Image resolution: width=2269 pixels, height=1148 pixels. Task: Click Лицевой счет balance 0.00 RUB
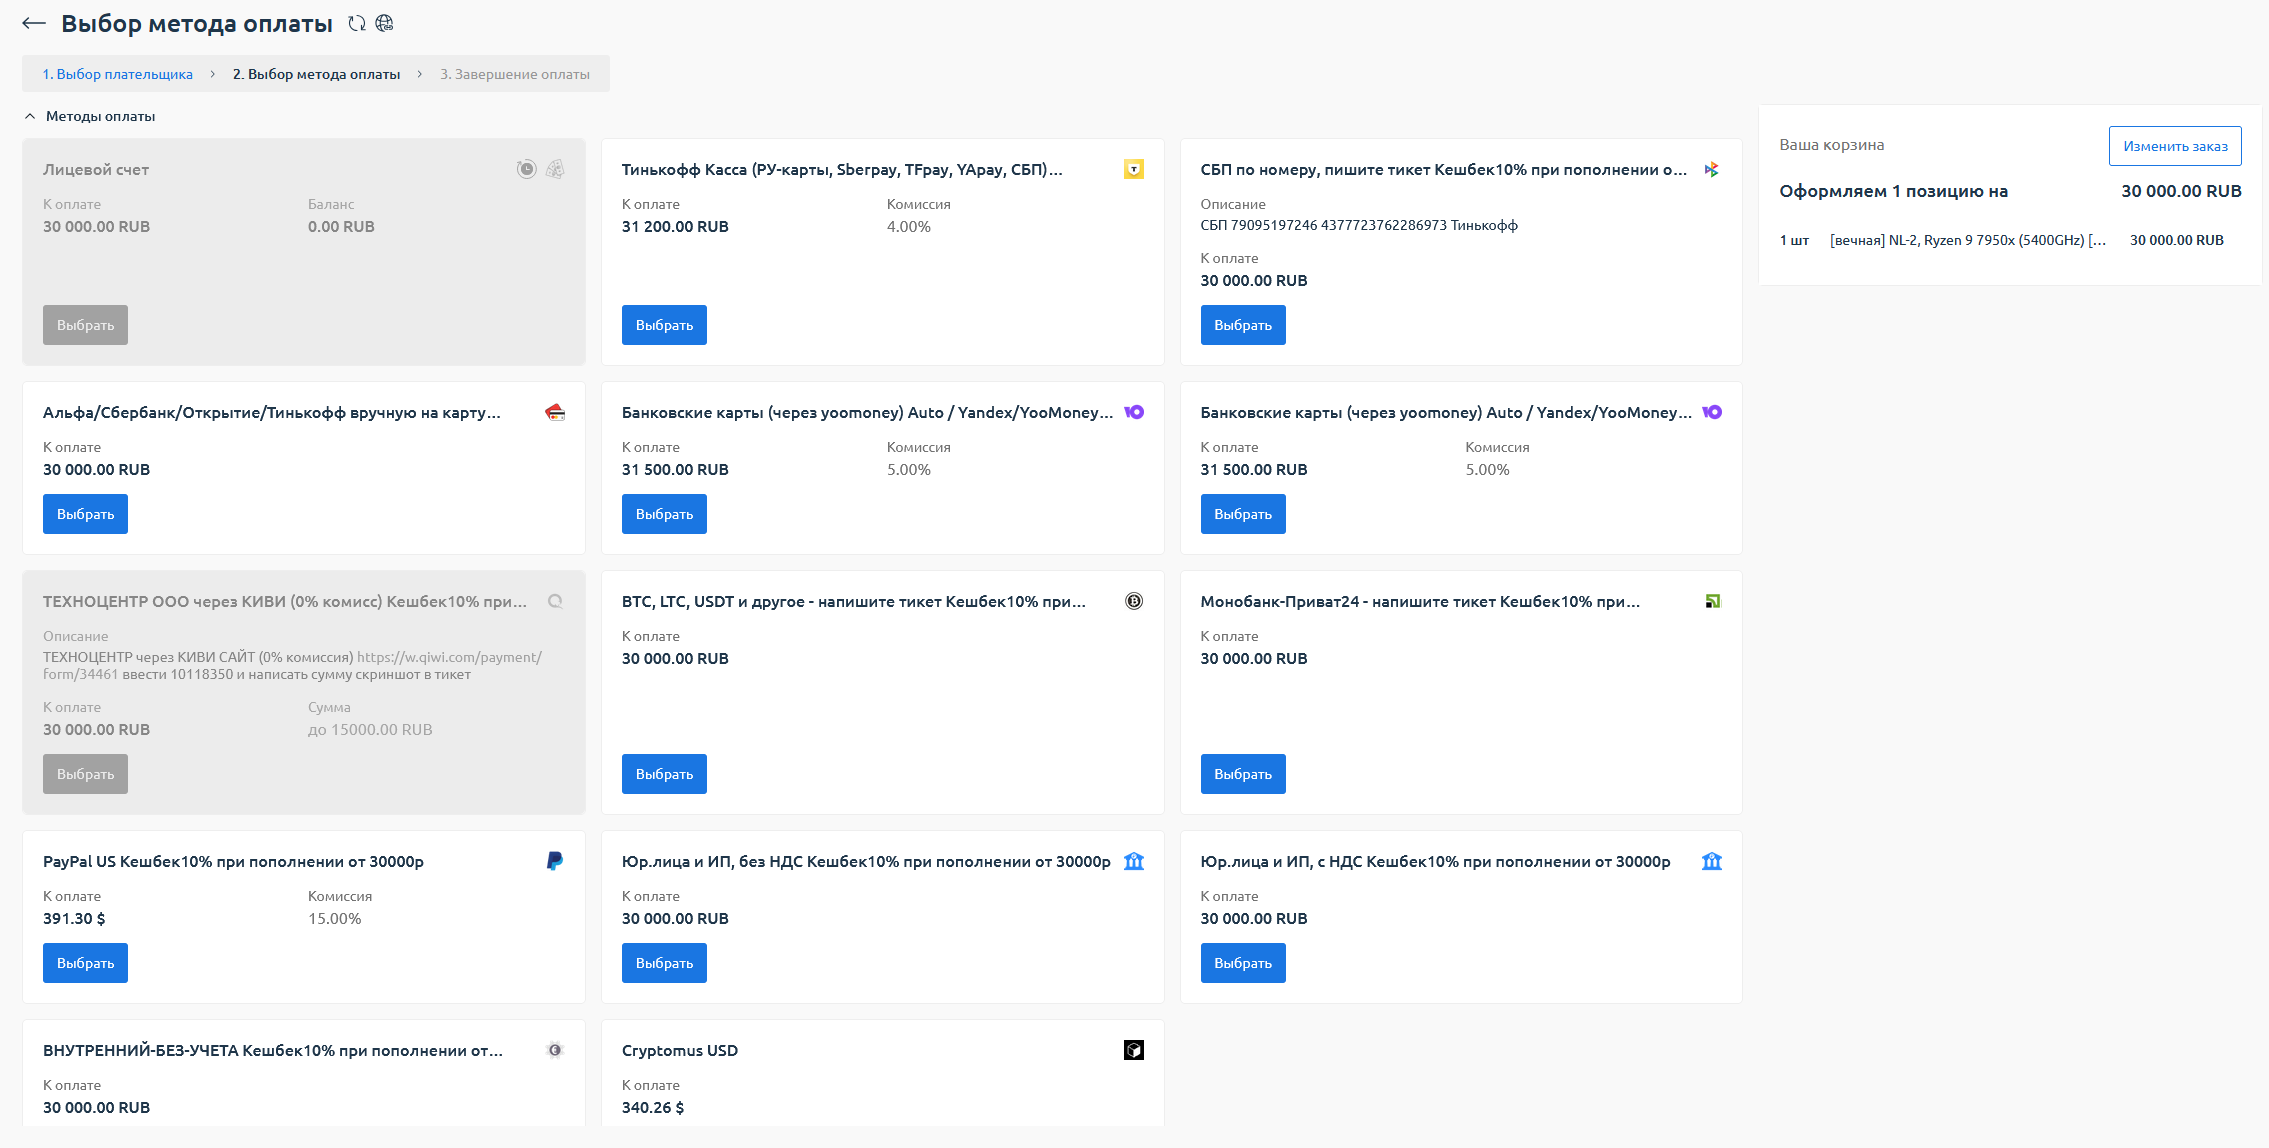click(341, 226)
